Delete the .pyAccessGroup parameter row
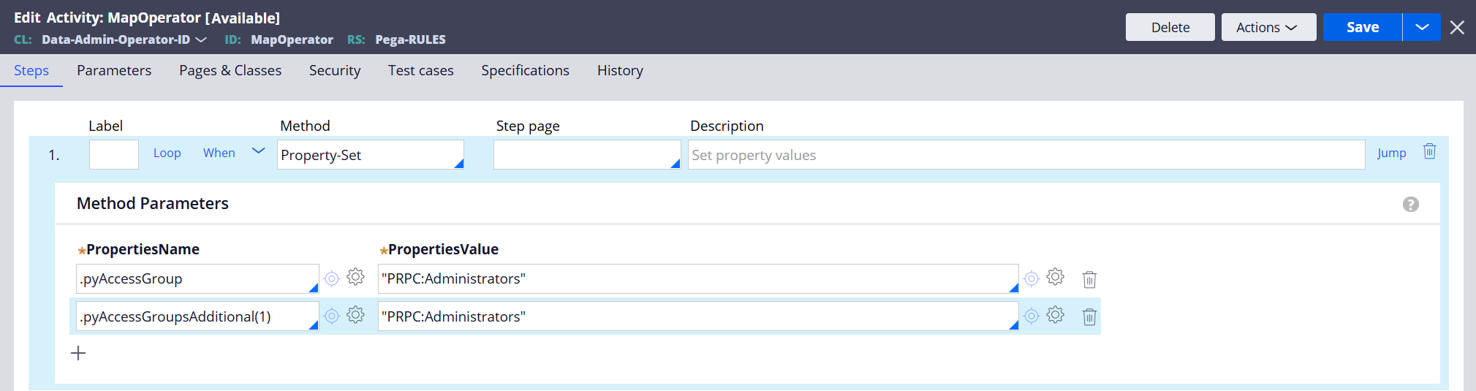Screen dimensions: 1476x391 (x=1089, y=280)
